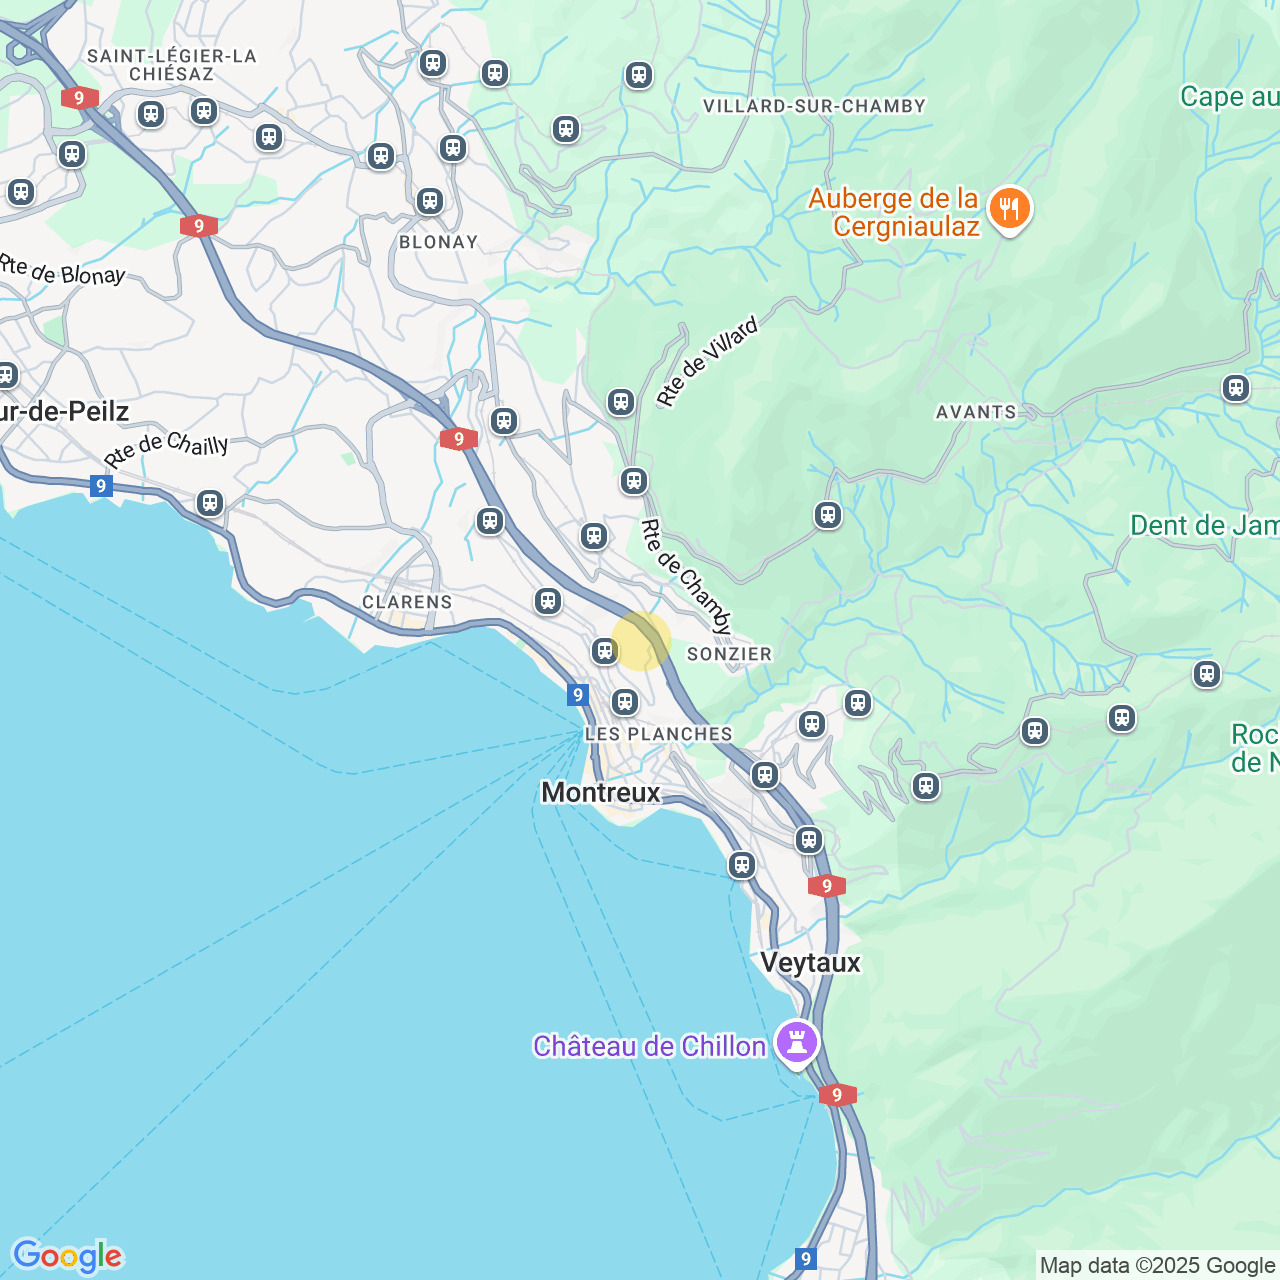Open the Château de Chillon castle marker
This screenshot has width=1280, height=1280.
coord(797,1043)
